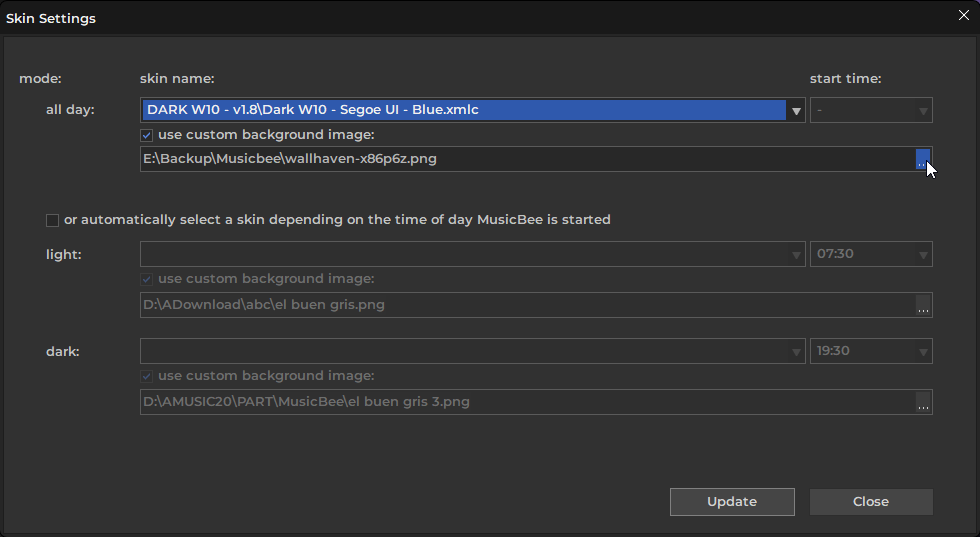This screenshot has height=537, width=980.
Task: Close the Skin Settings dialog with the X
Action: tap(964, 16)
